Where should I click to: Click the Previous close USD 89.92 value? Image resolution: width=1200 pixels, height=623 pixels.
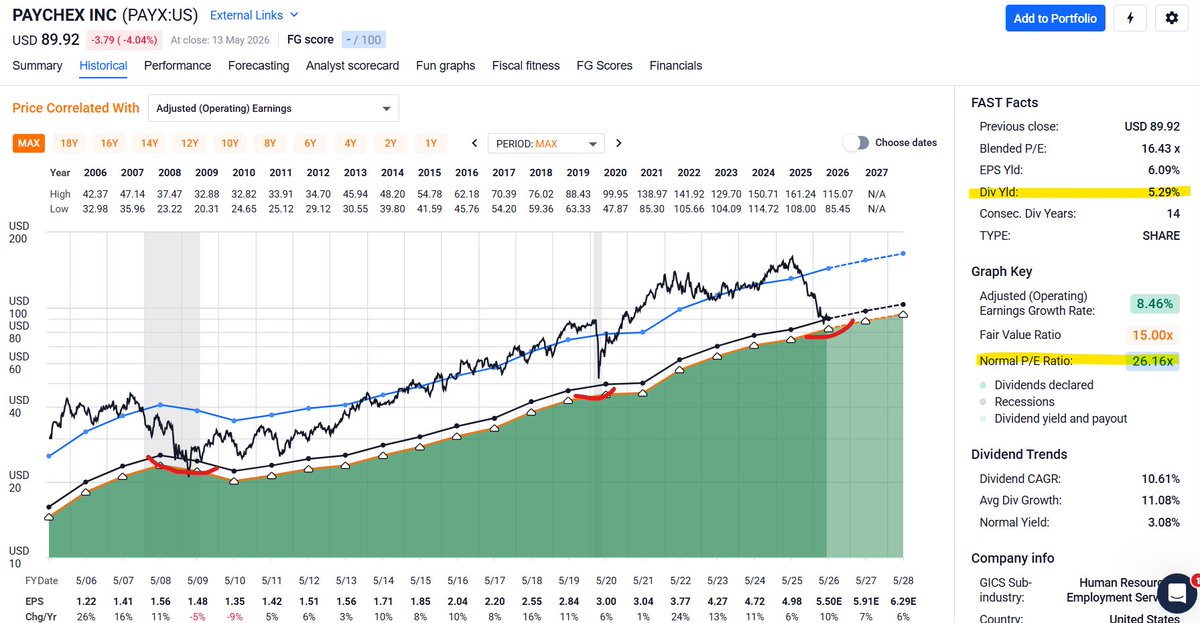point(1153,126)
